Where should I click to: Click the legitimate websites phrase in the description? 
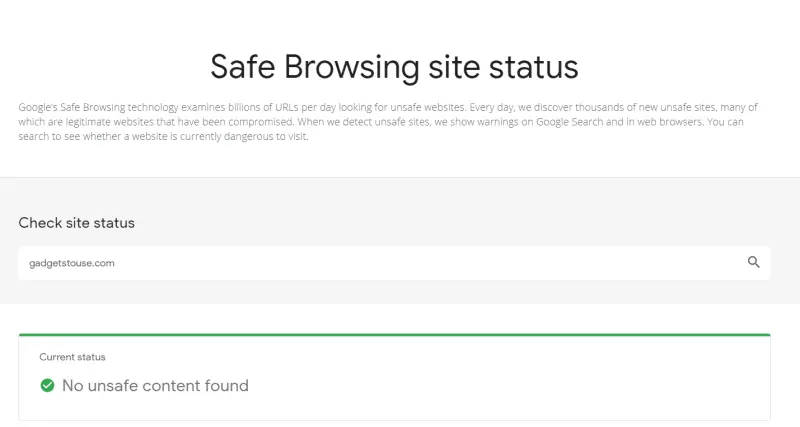click(x=97, y=122)
